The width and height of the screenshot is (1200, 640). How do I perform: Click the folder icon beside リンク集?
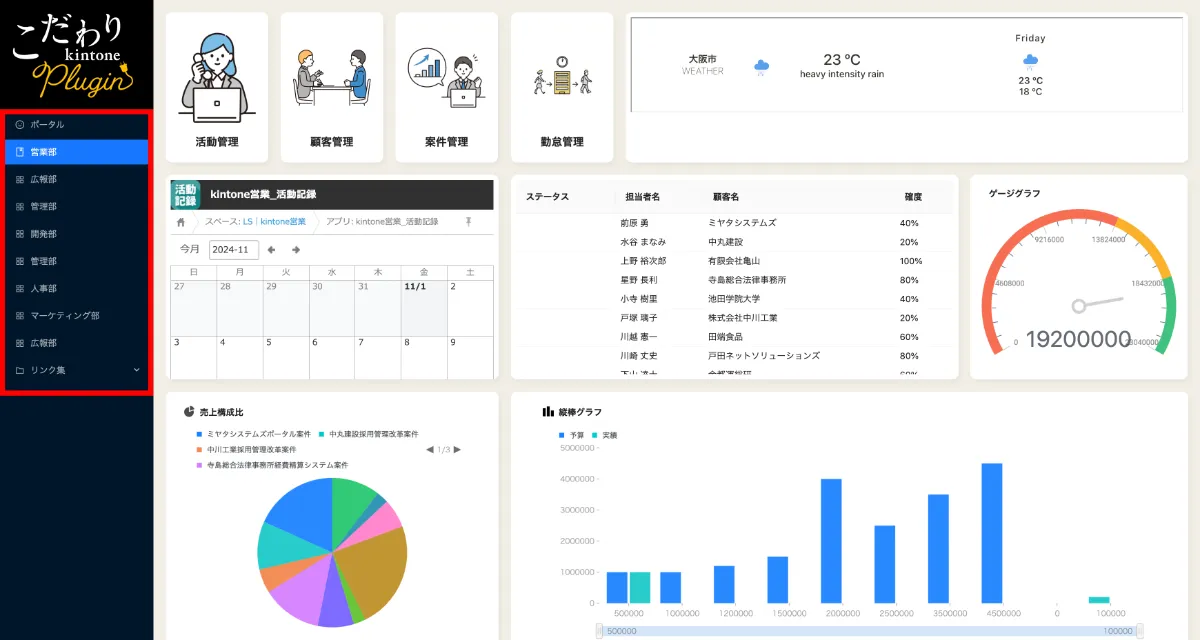19,370
